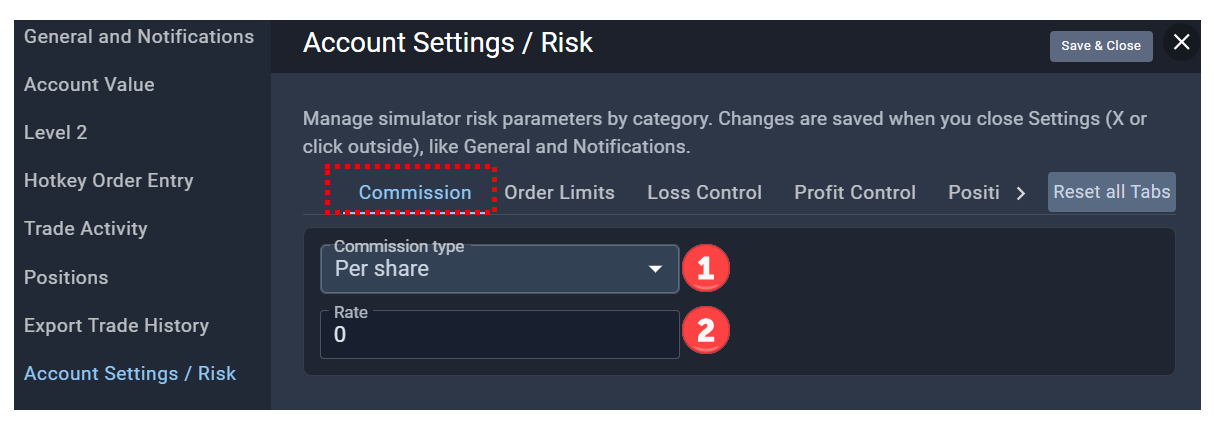
Task: Click the Save & Close button
Action: 1101,46
